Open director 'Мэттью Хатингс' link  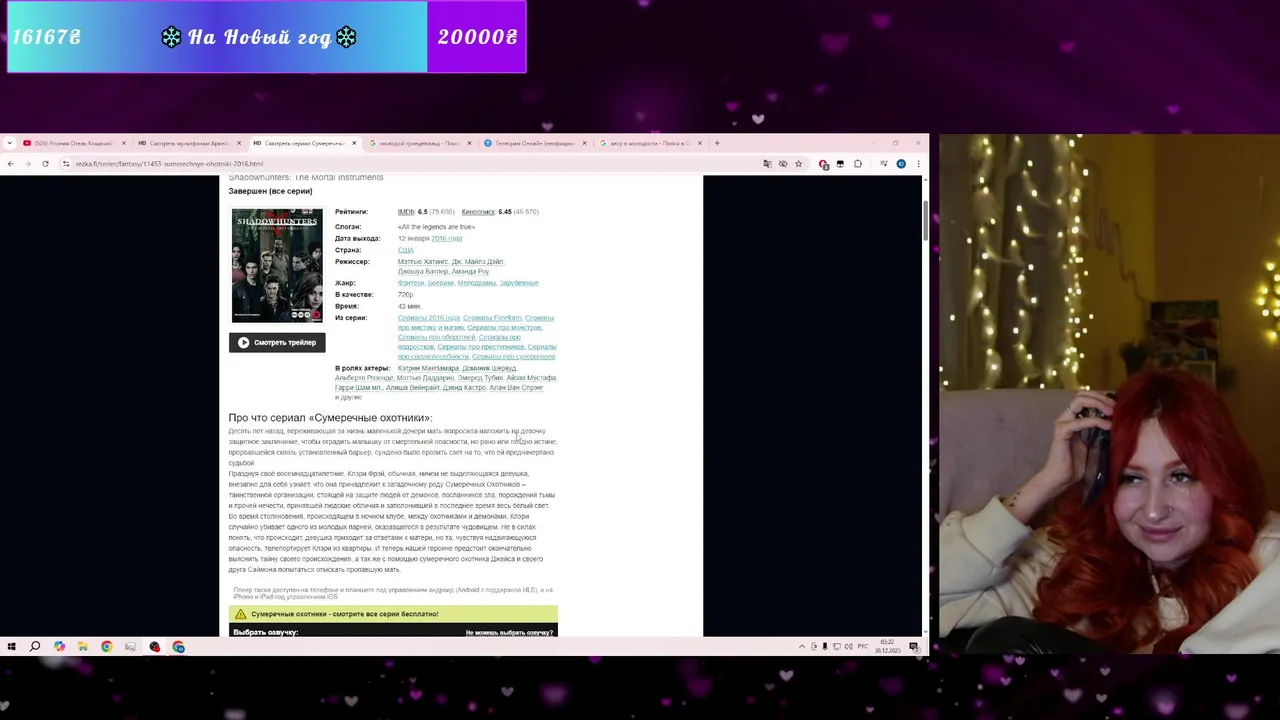(423, 262)
